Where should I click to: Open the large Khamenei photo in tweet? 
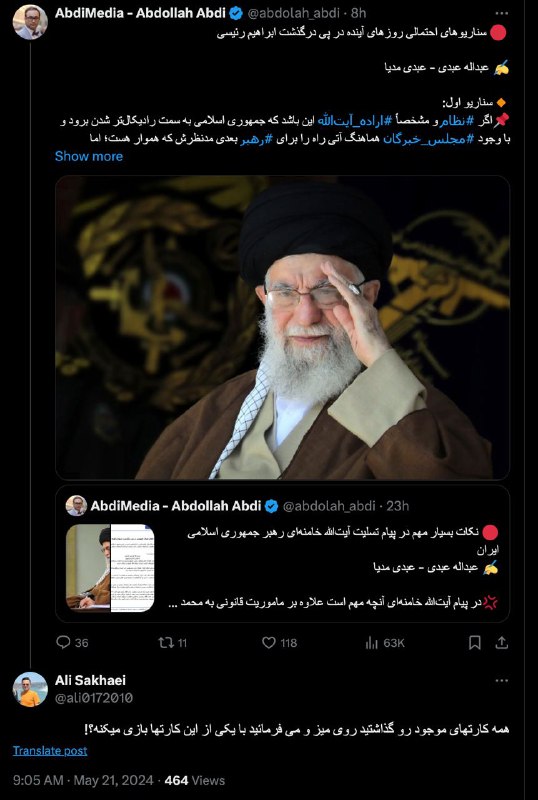click(x=282, y=328)
